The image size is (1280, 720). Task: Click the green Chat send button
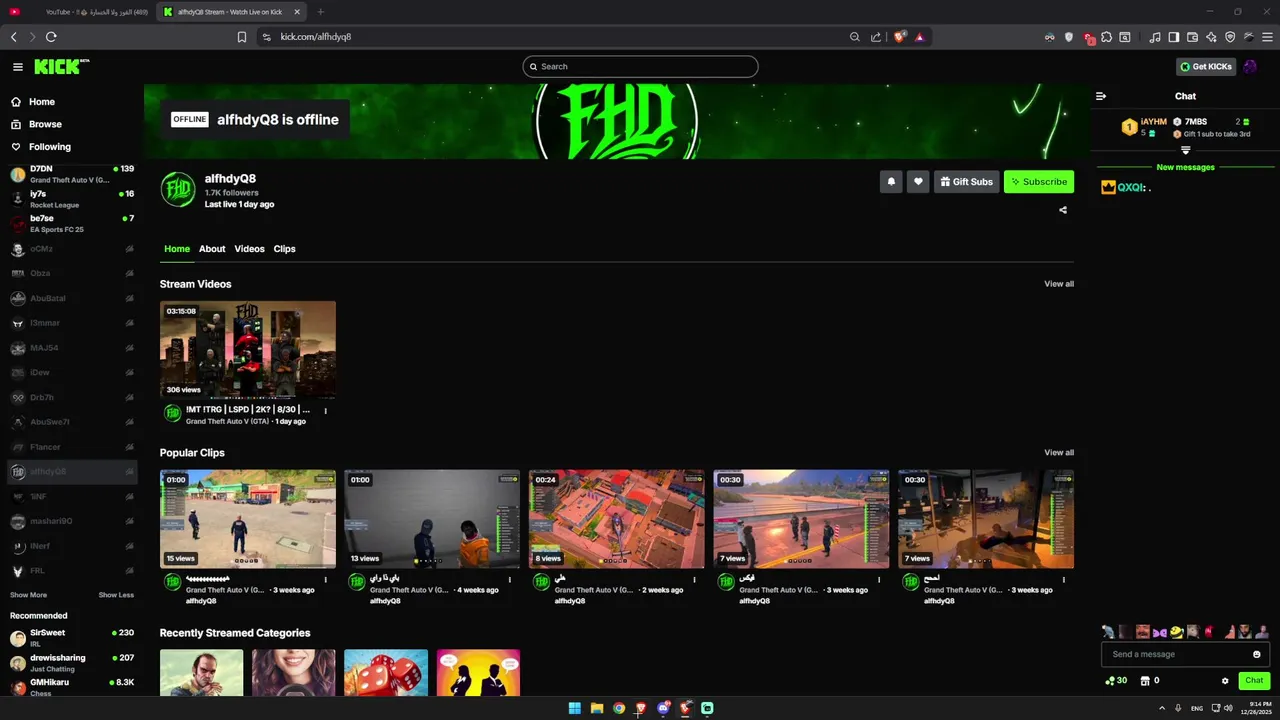pyautogui.click(x=1254, y=681)
